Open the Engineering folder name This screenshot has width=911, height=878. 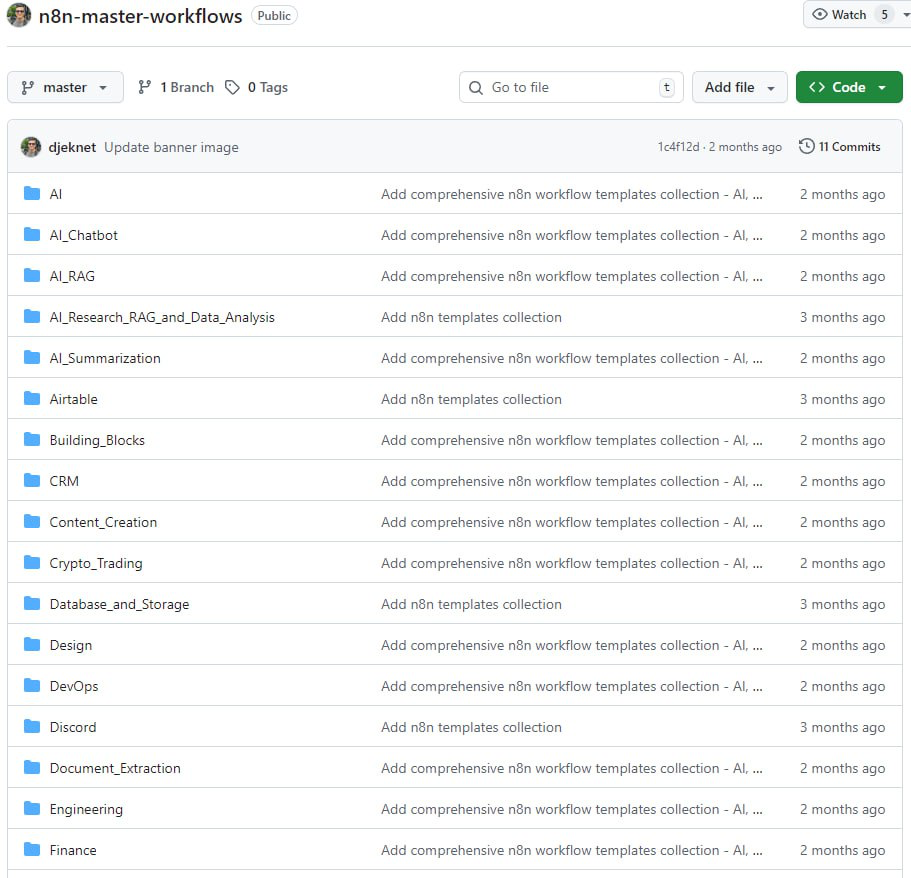[x=86, y=809]
